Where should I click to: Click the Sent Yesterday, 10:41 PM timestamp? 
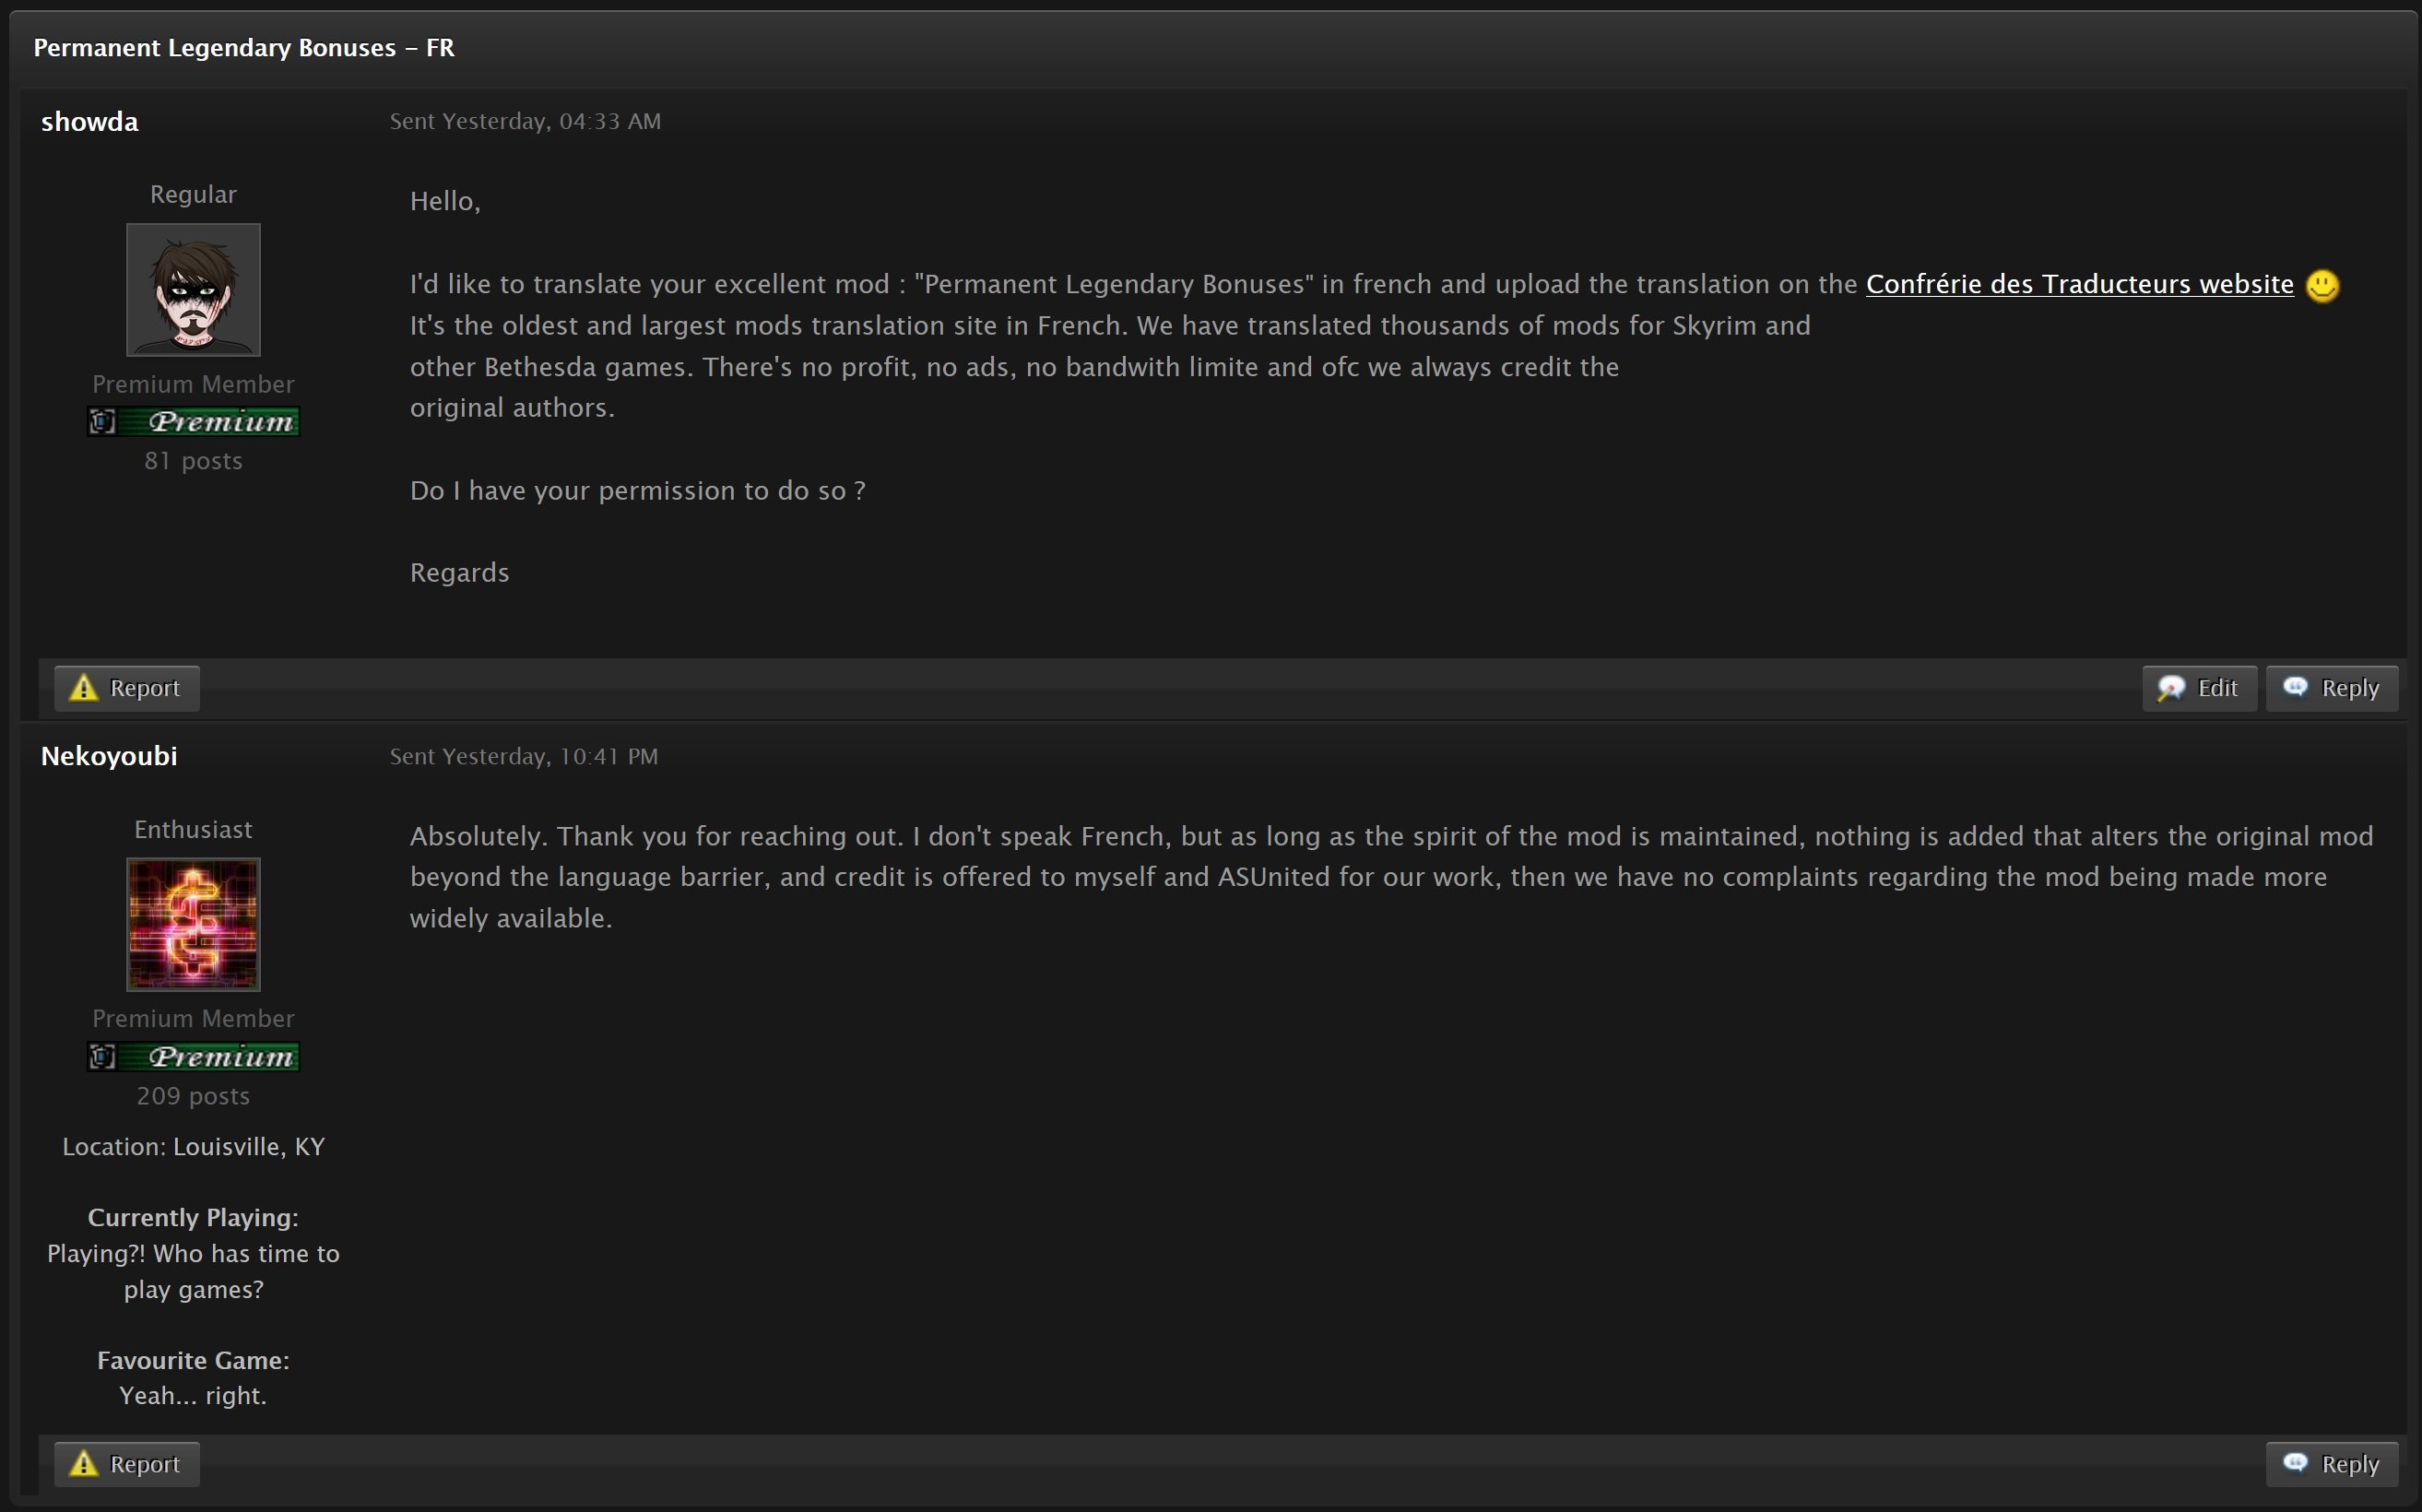coord(524,756)
